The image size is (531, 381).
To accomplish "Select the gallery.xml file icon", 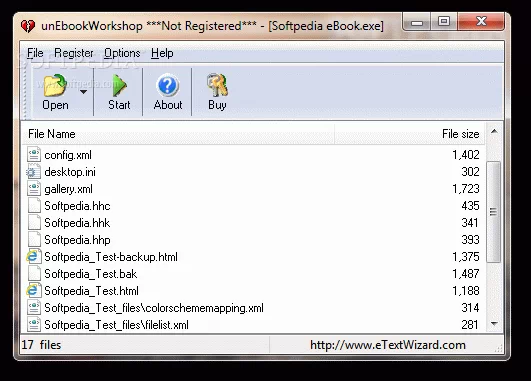I will [34, 189].
